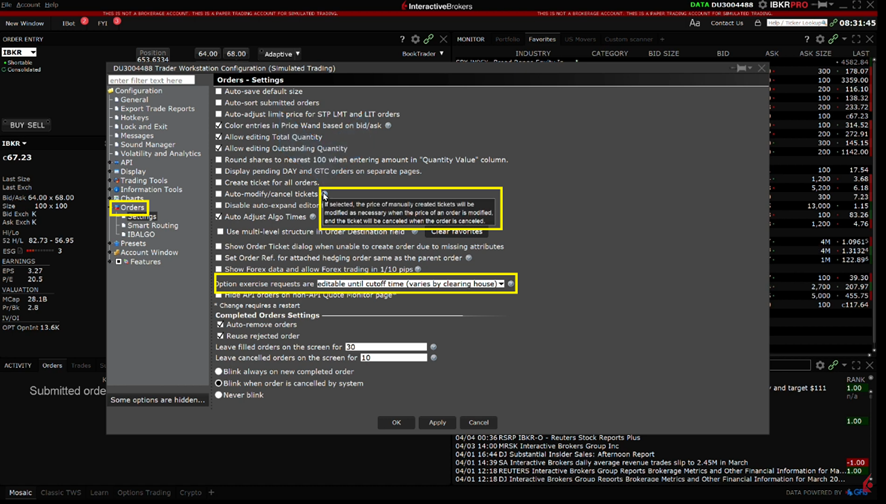Open Monitor panel gear configuration icon
The width and height of the screenshot is (886, 504).
[820, 40]
